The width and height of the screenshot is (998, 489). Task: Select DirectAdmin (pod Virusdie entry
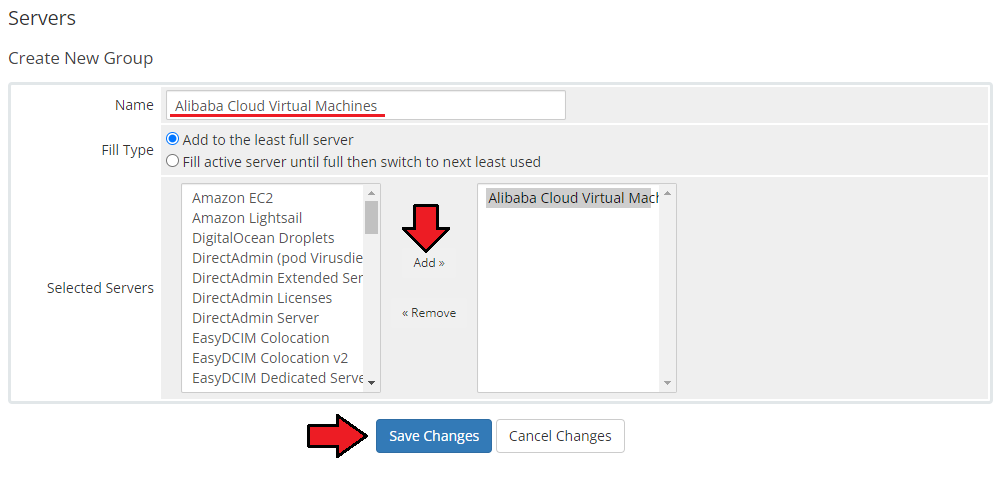click(x=277, y=258)
